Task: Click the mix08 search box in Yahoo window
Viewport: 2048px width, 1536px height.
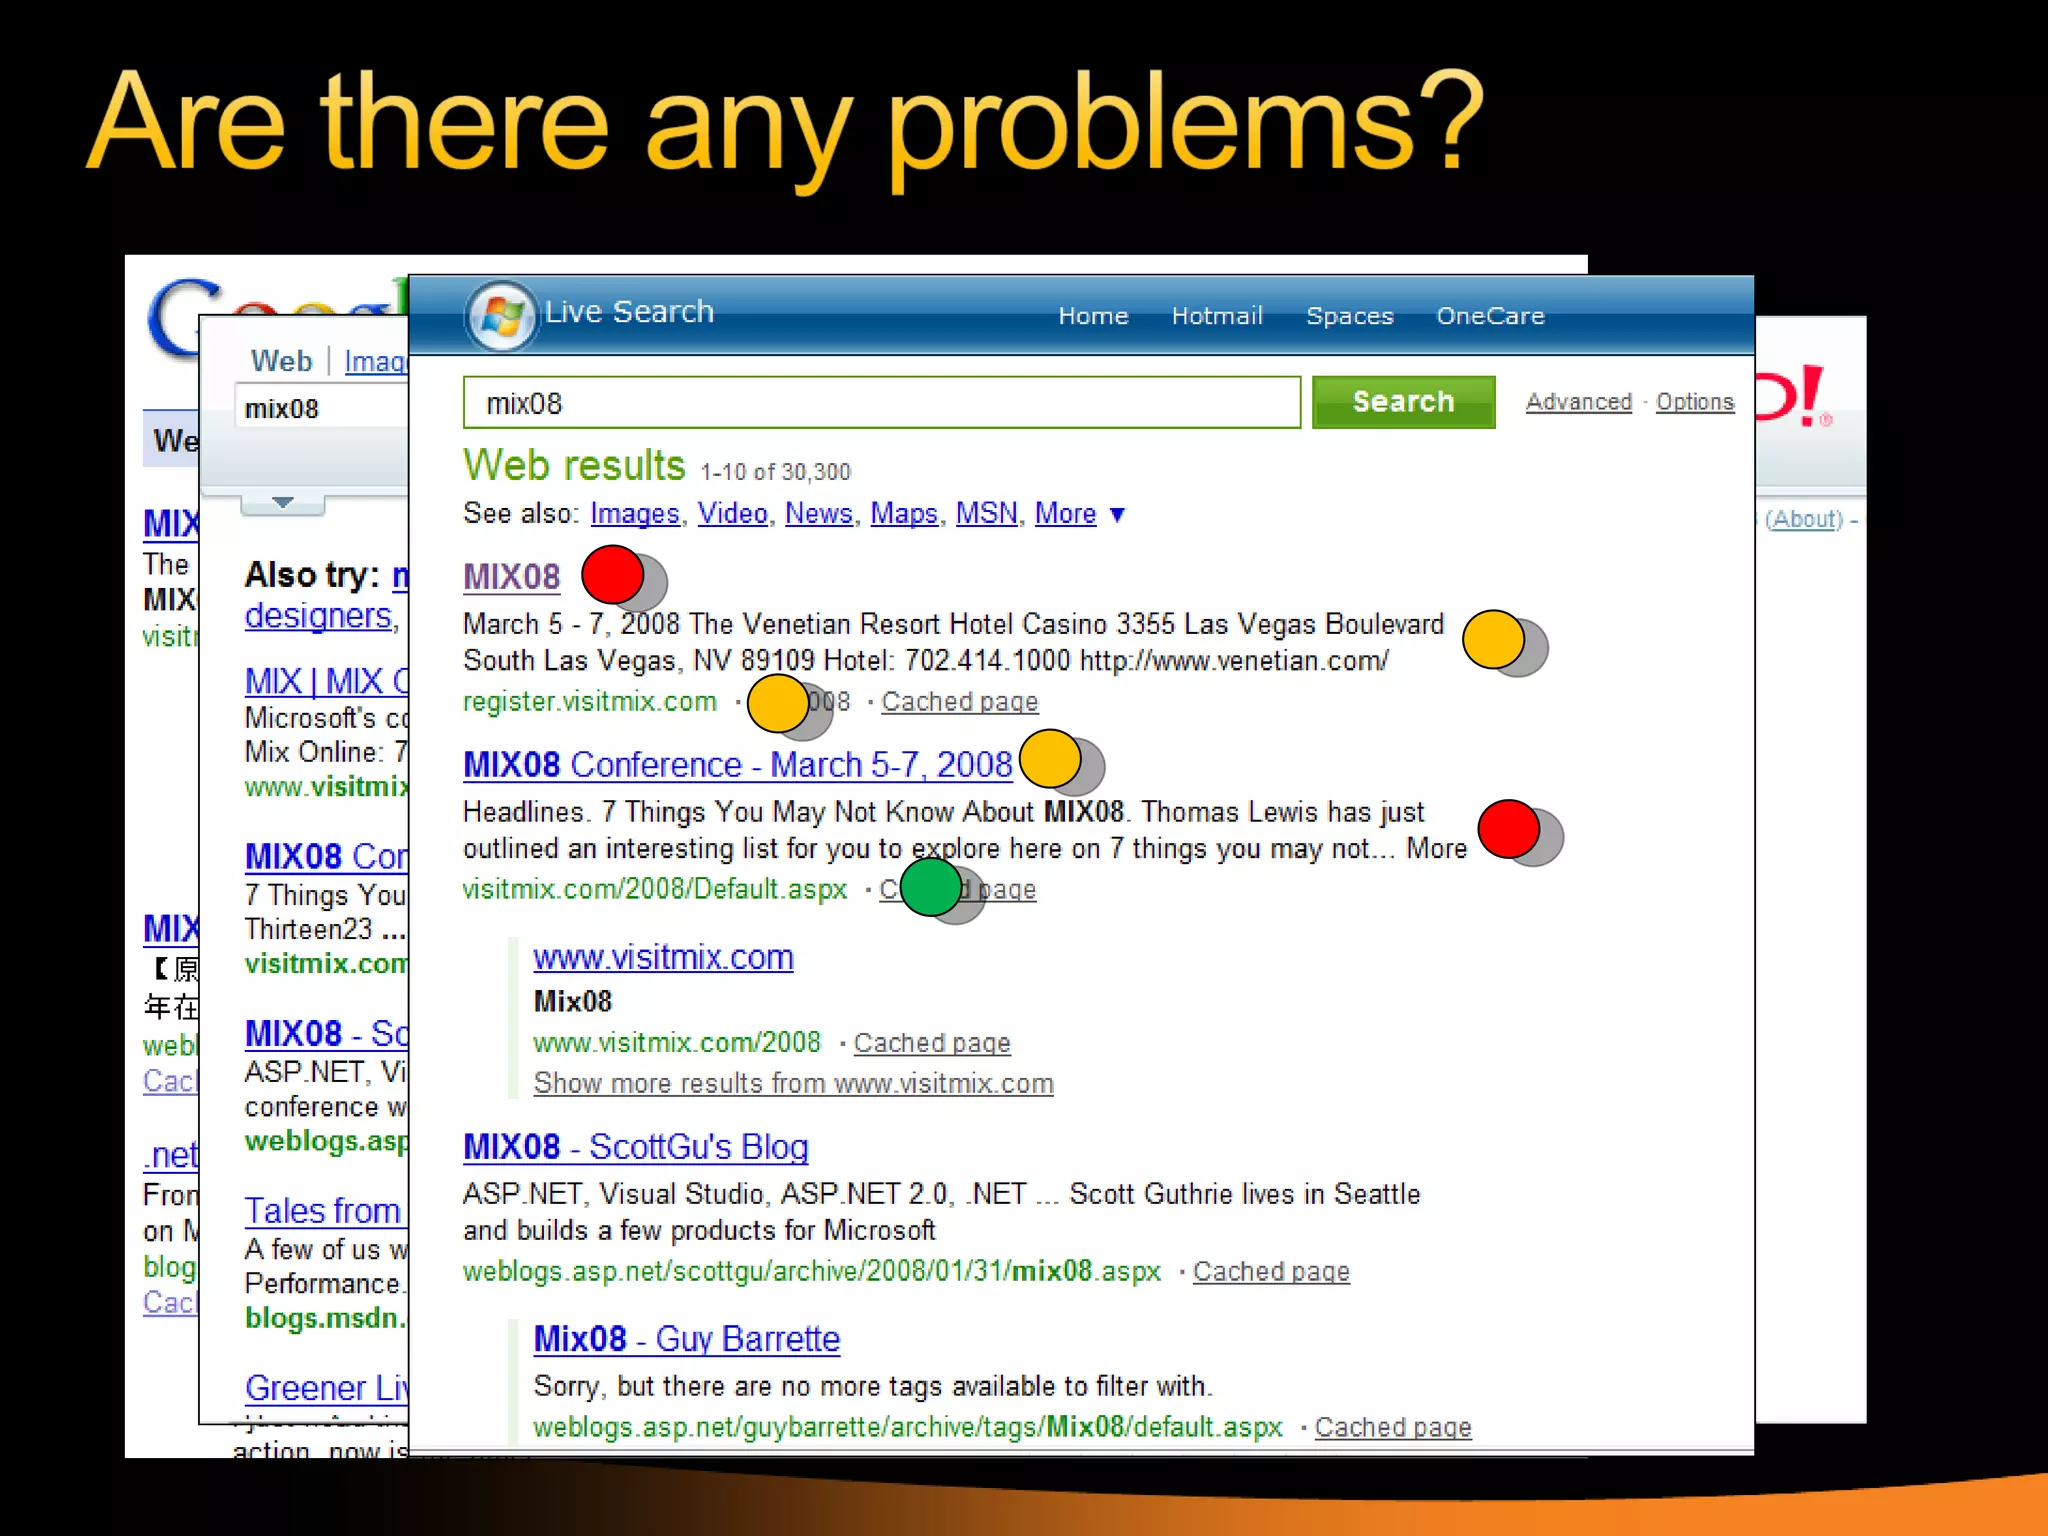Action: click(321, 408)
